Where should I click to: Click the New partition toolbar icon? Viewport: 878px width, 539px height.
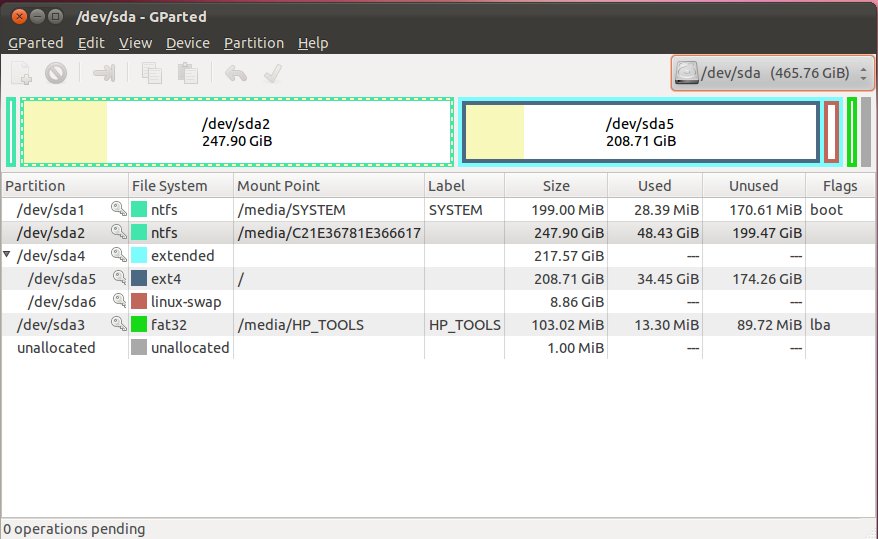tap(22, 73)
